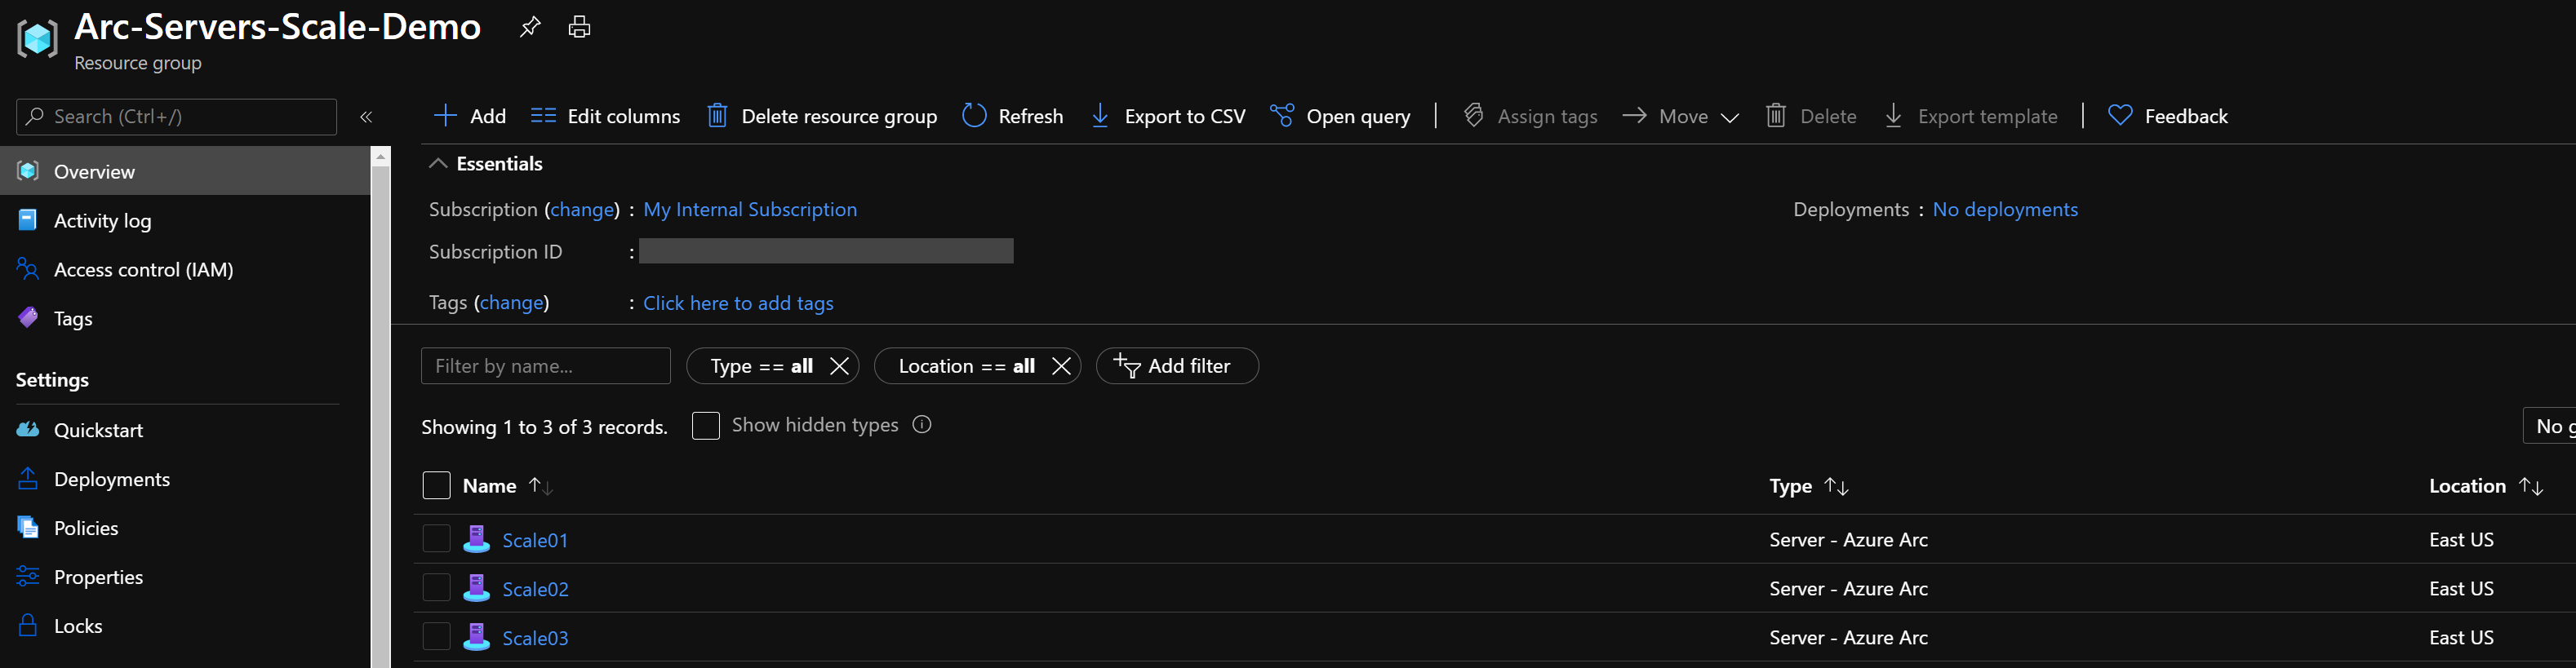Click the info icon beside hidden types
The width and height of the screenshot is (2576, 668).
point(922,424)
